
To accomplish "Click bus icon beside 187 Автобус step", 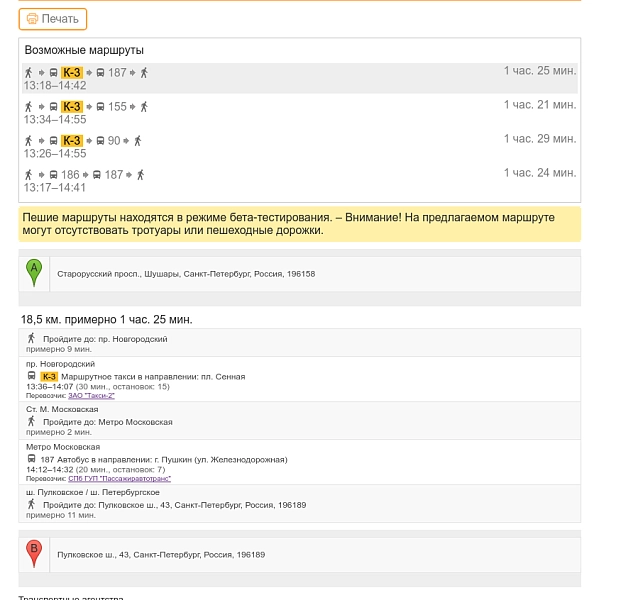I will tap(31, 459).
